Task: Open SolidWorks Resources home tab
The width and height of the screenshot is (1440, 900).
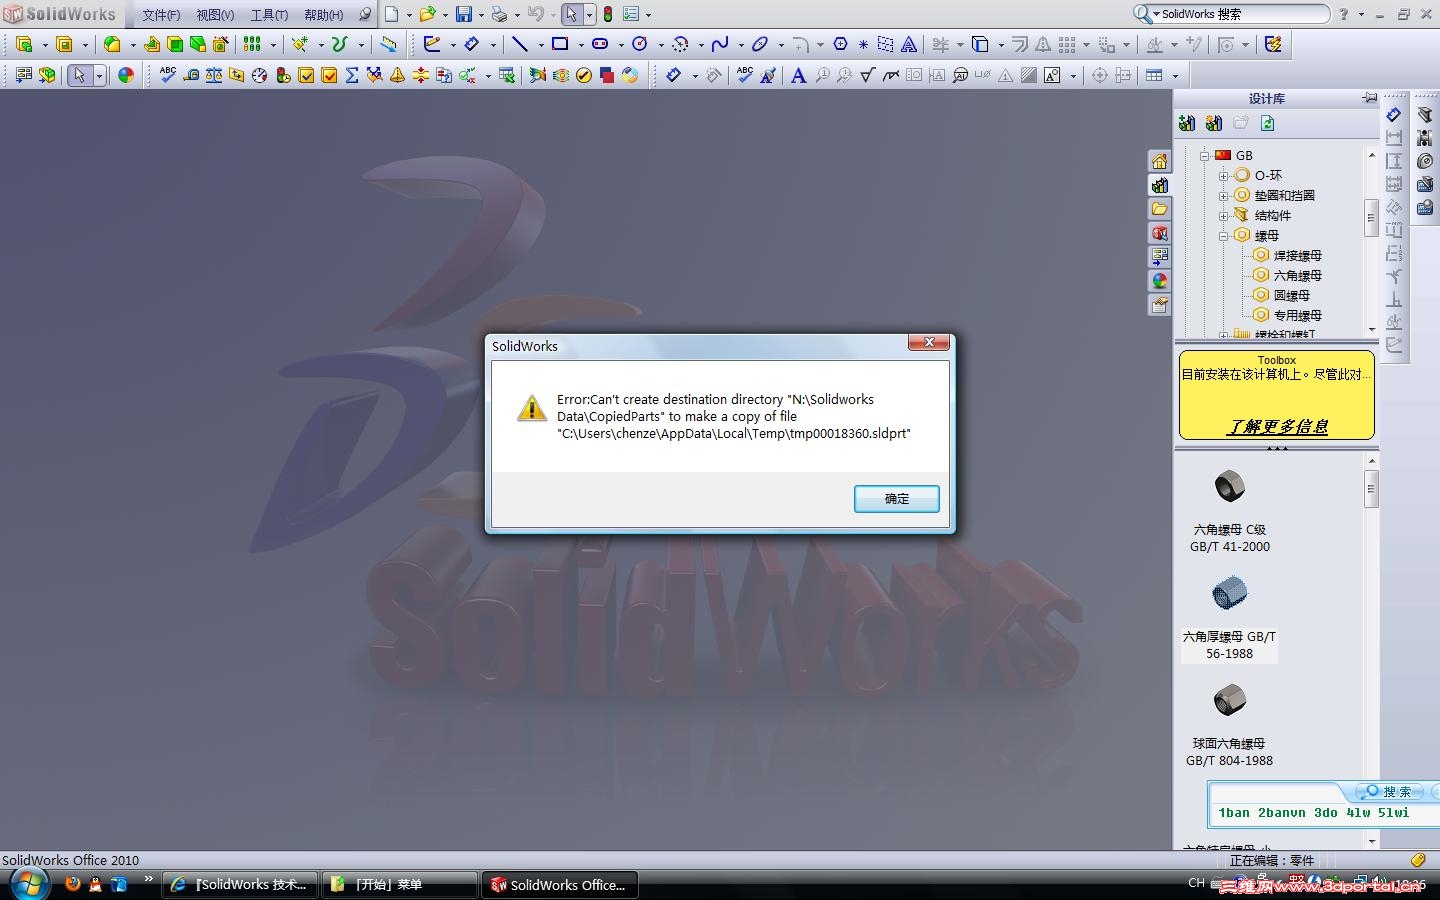Action: (x=1159, y=161)
